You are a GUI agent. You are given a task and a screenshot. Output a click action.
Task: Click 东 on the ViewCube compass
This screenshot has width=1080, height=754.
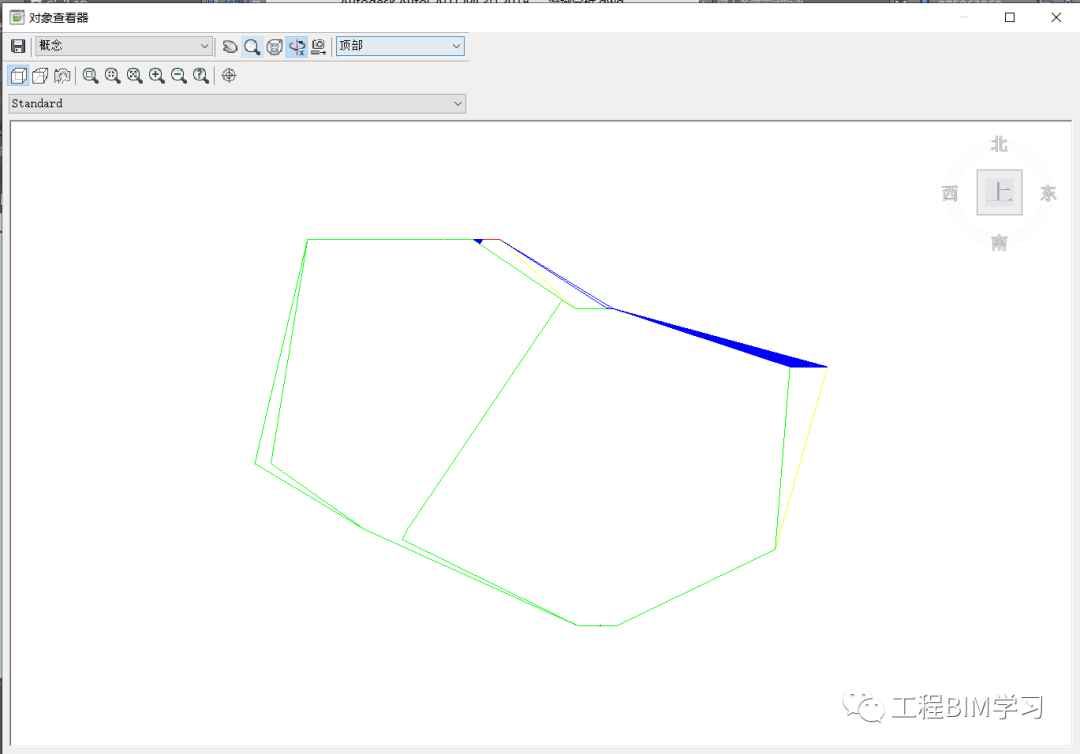click(x=1048, y=193)
